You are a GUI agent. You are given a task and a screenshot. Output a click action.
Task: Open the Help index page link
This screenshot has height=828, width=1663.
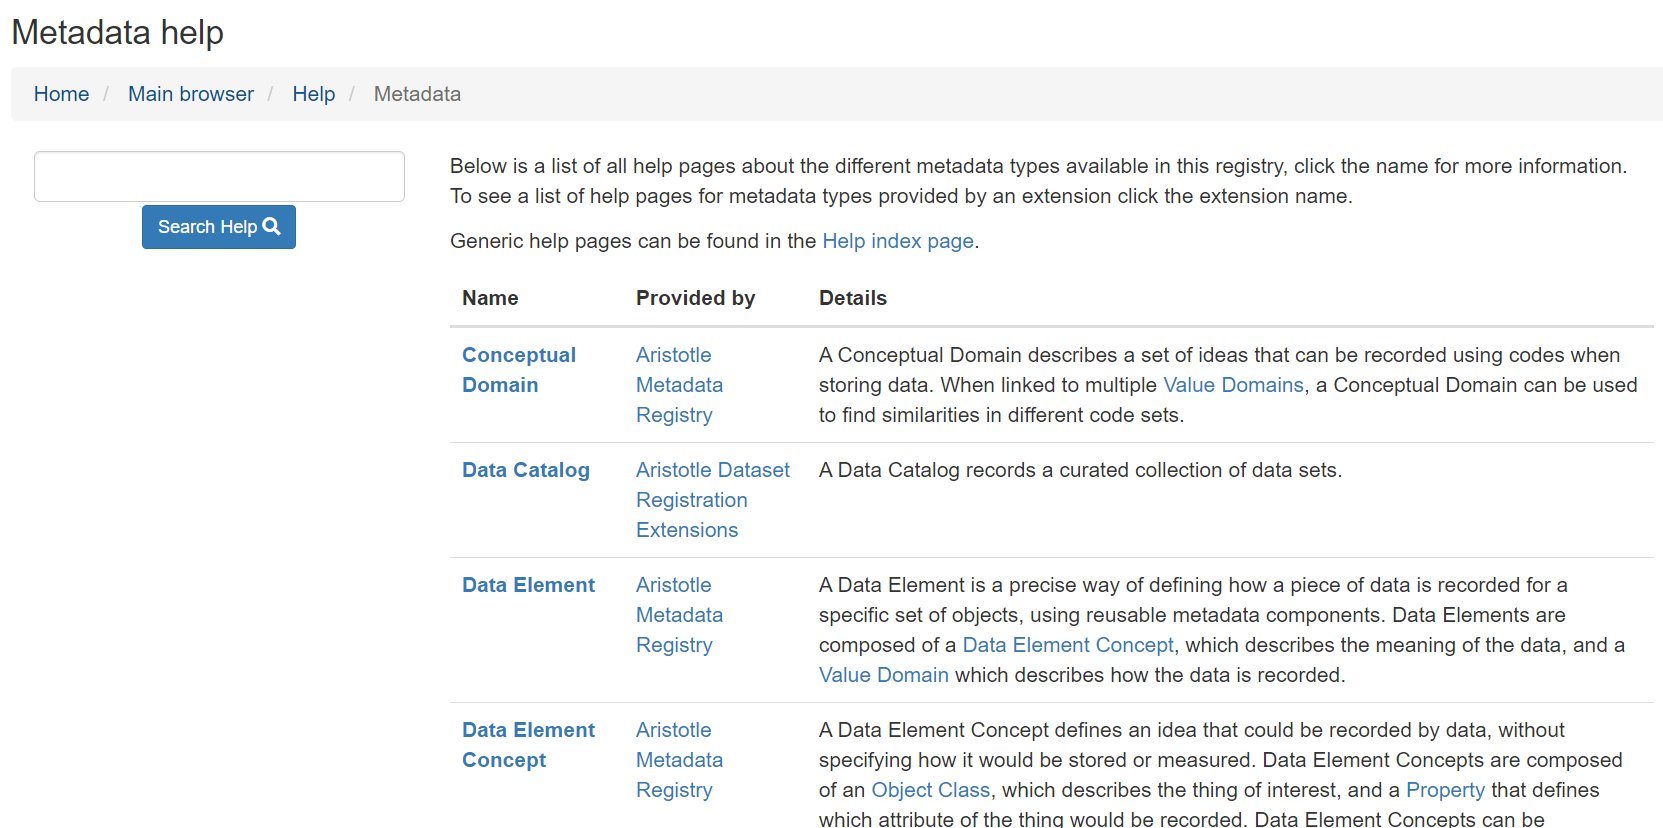tap(897, 241)
